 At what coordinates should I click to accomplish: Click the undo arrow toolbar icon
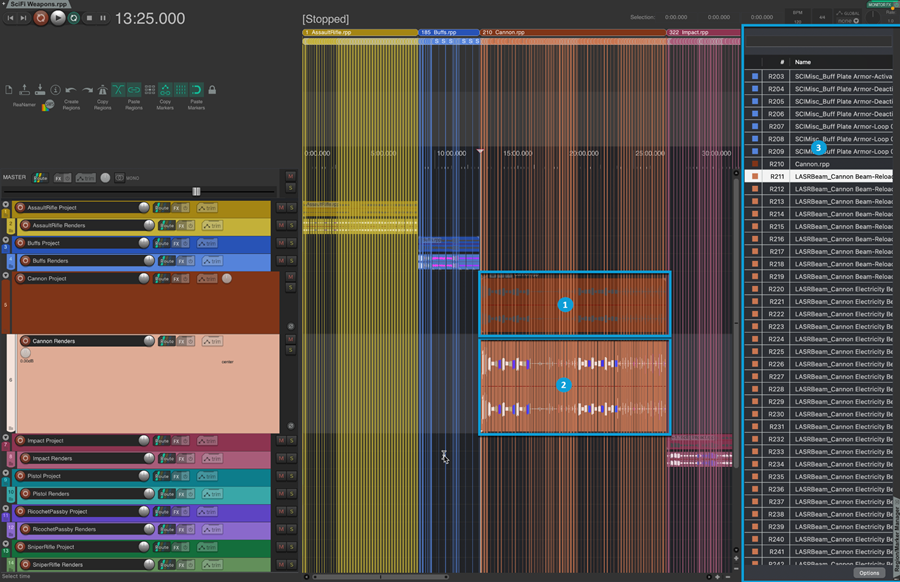click(71, 90)
